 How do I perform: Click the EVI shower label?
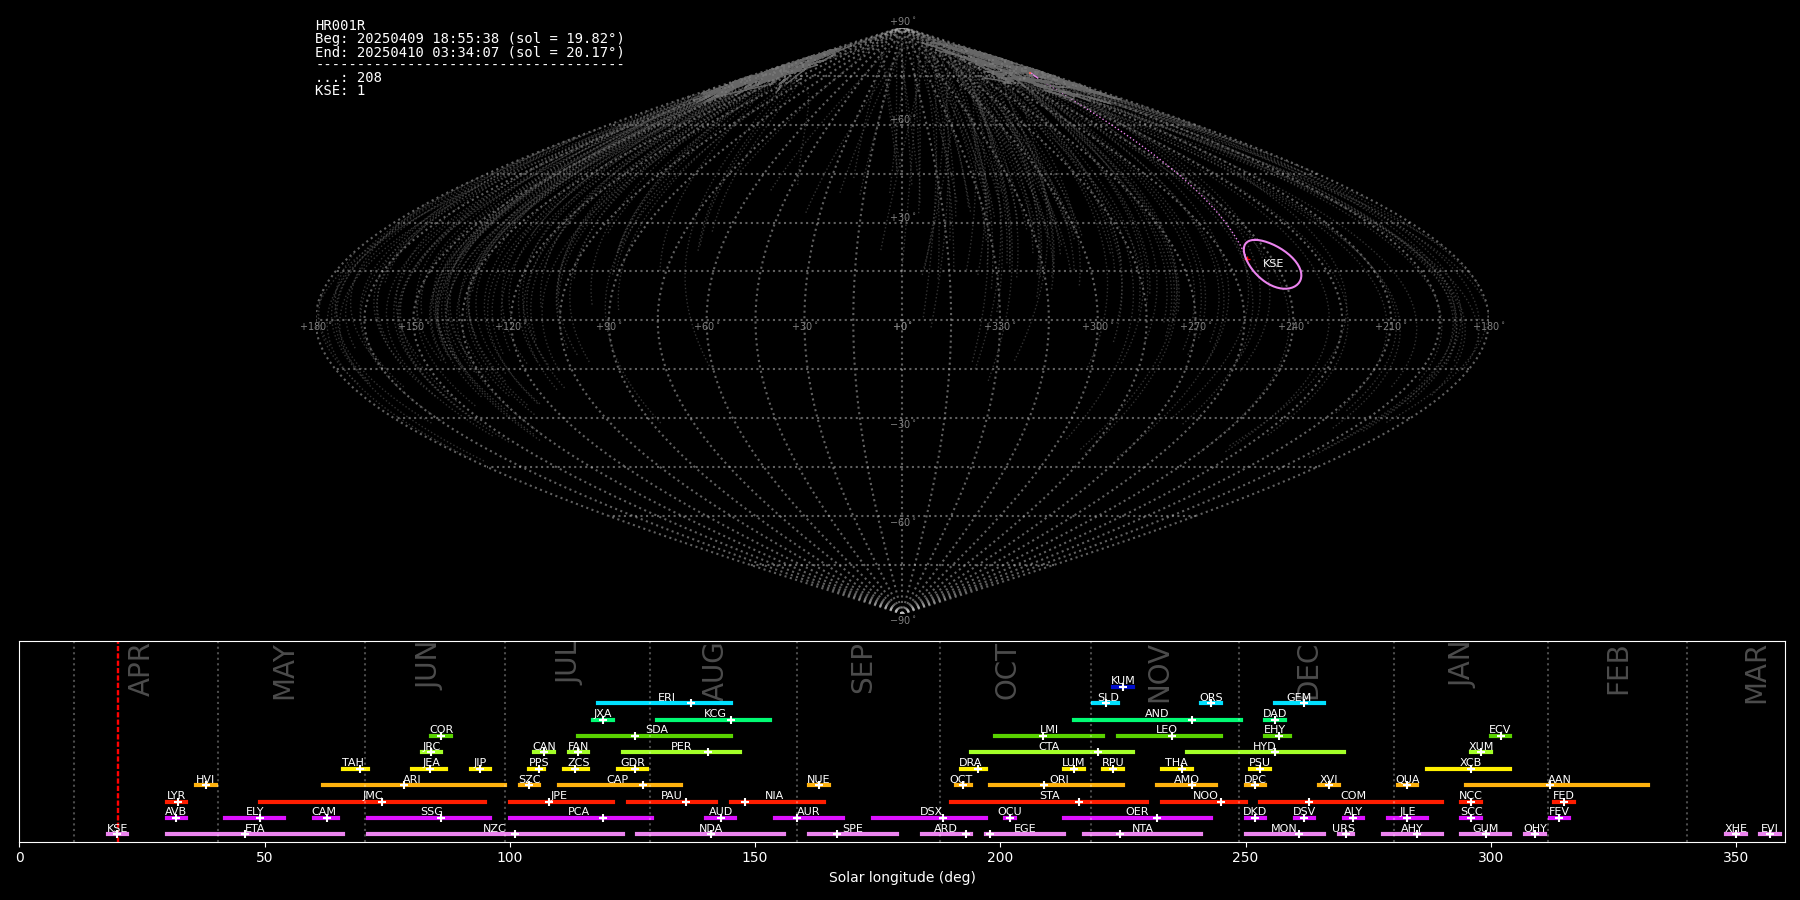(1769, 828)
